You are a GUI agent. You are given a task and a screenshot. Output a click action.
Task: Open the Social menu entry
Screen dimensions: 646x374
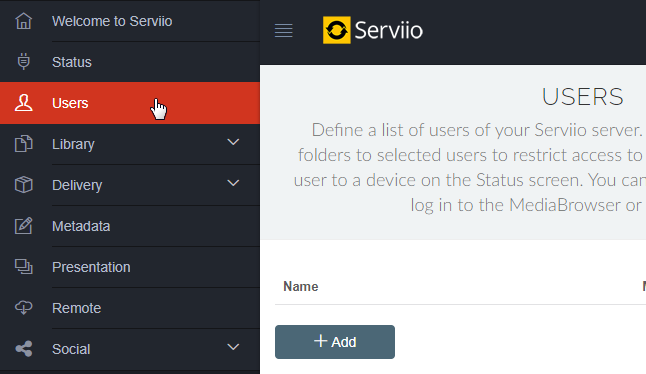point(130,349)
